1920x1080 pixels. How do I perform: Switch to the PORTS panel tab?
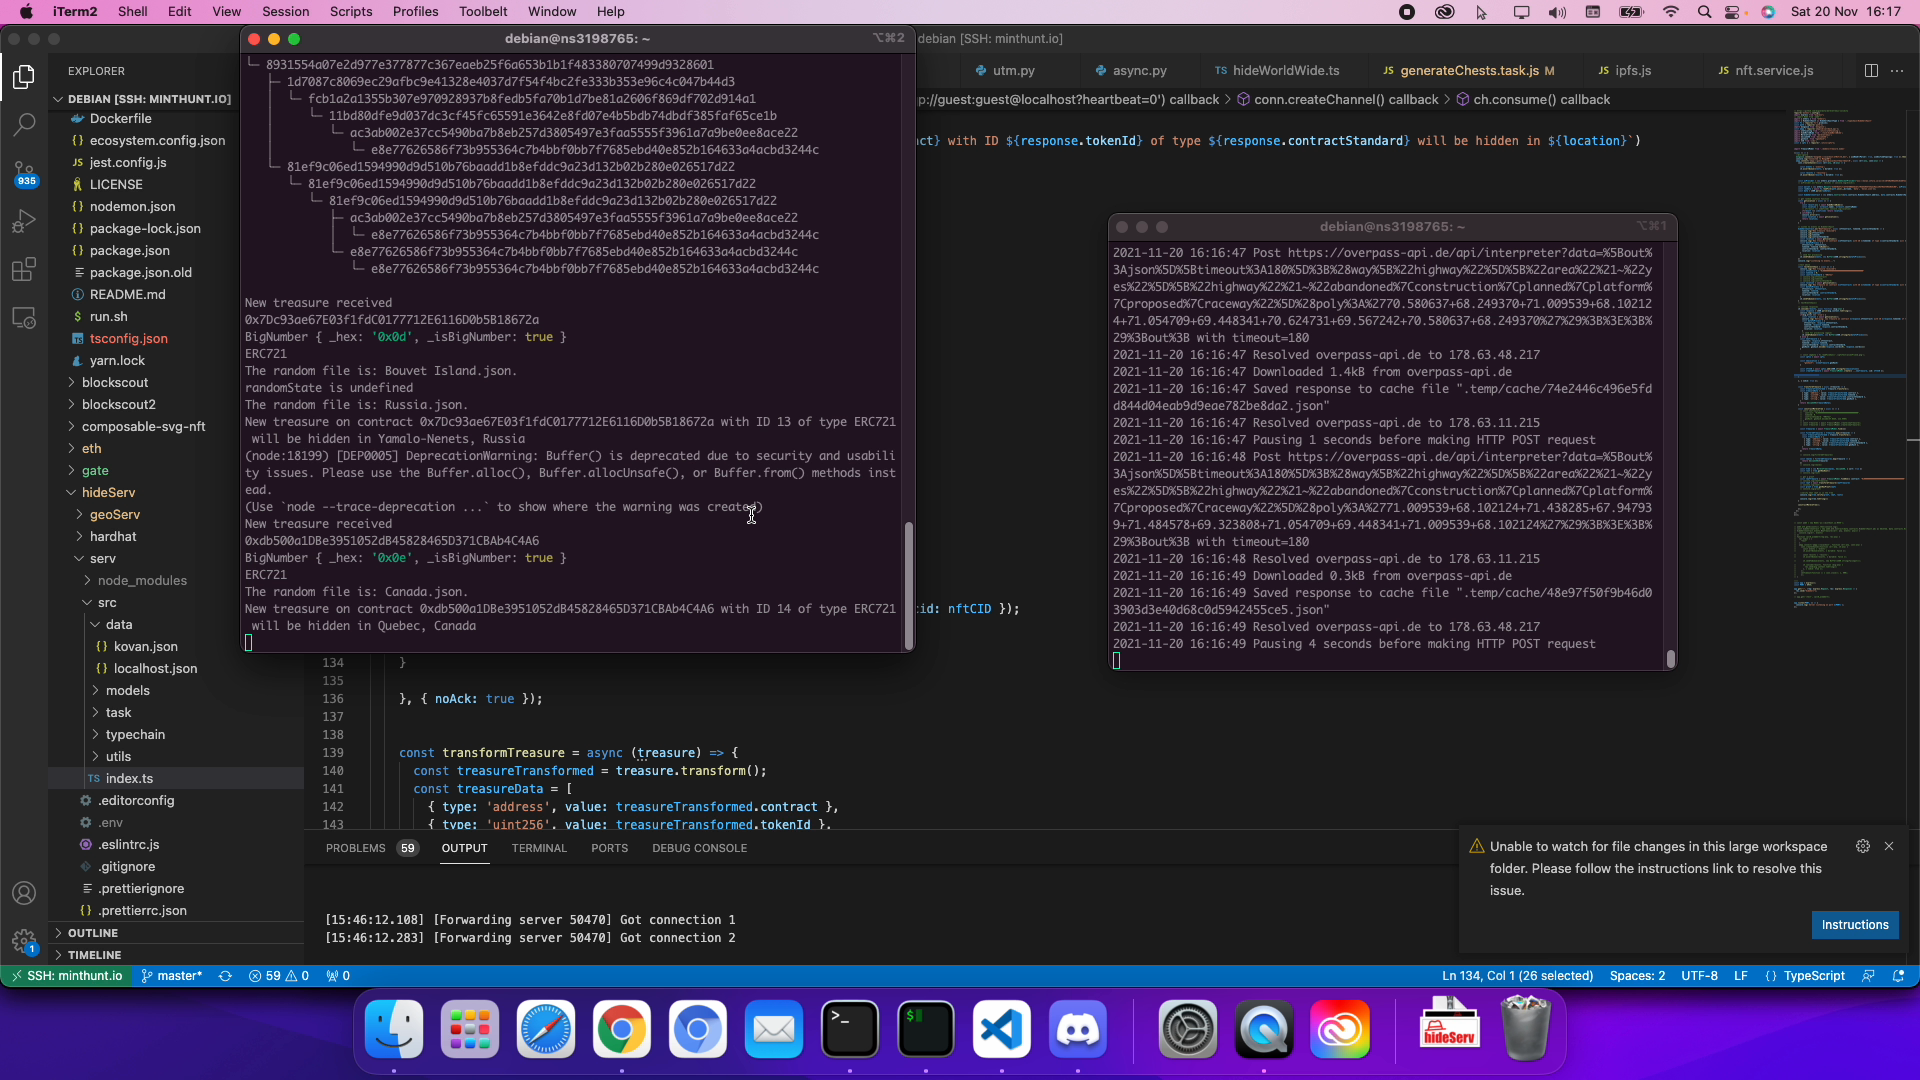click(x=609, y=848)
